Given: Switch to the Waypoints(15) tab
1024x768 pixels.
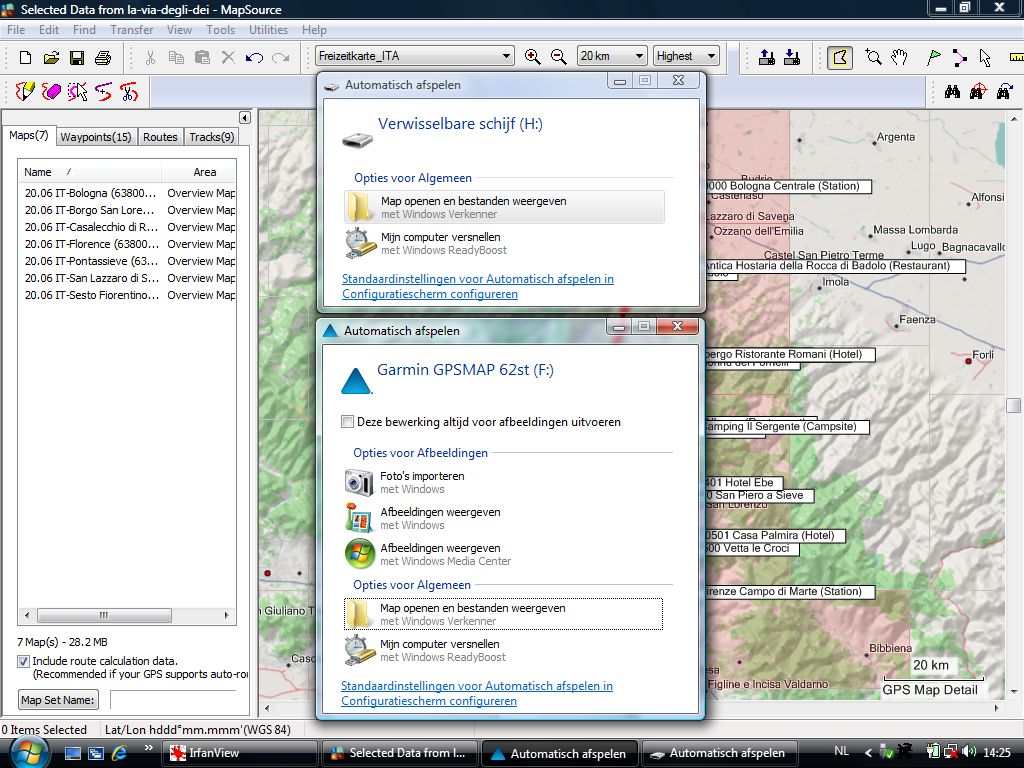Looking at the screenshot, I should (95, 137).
